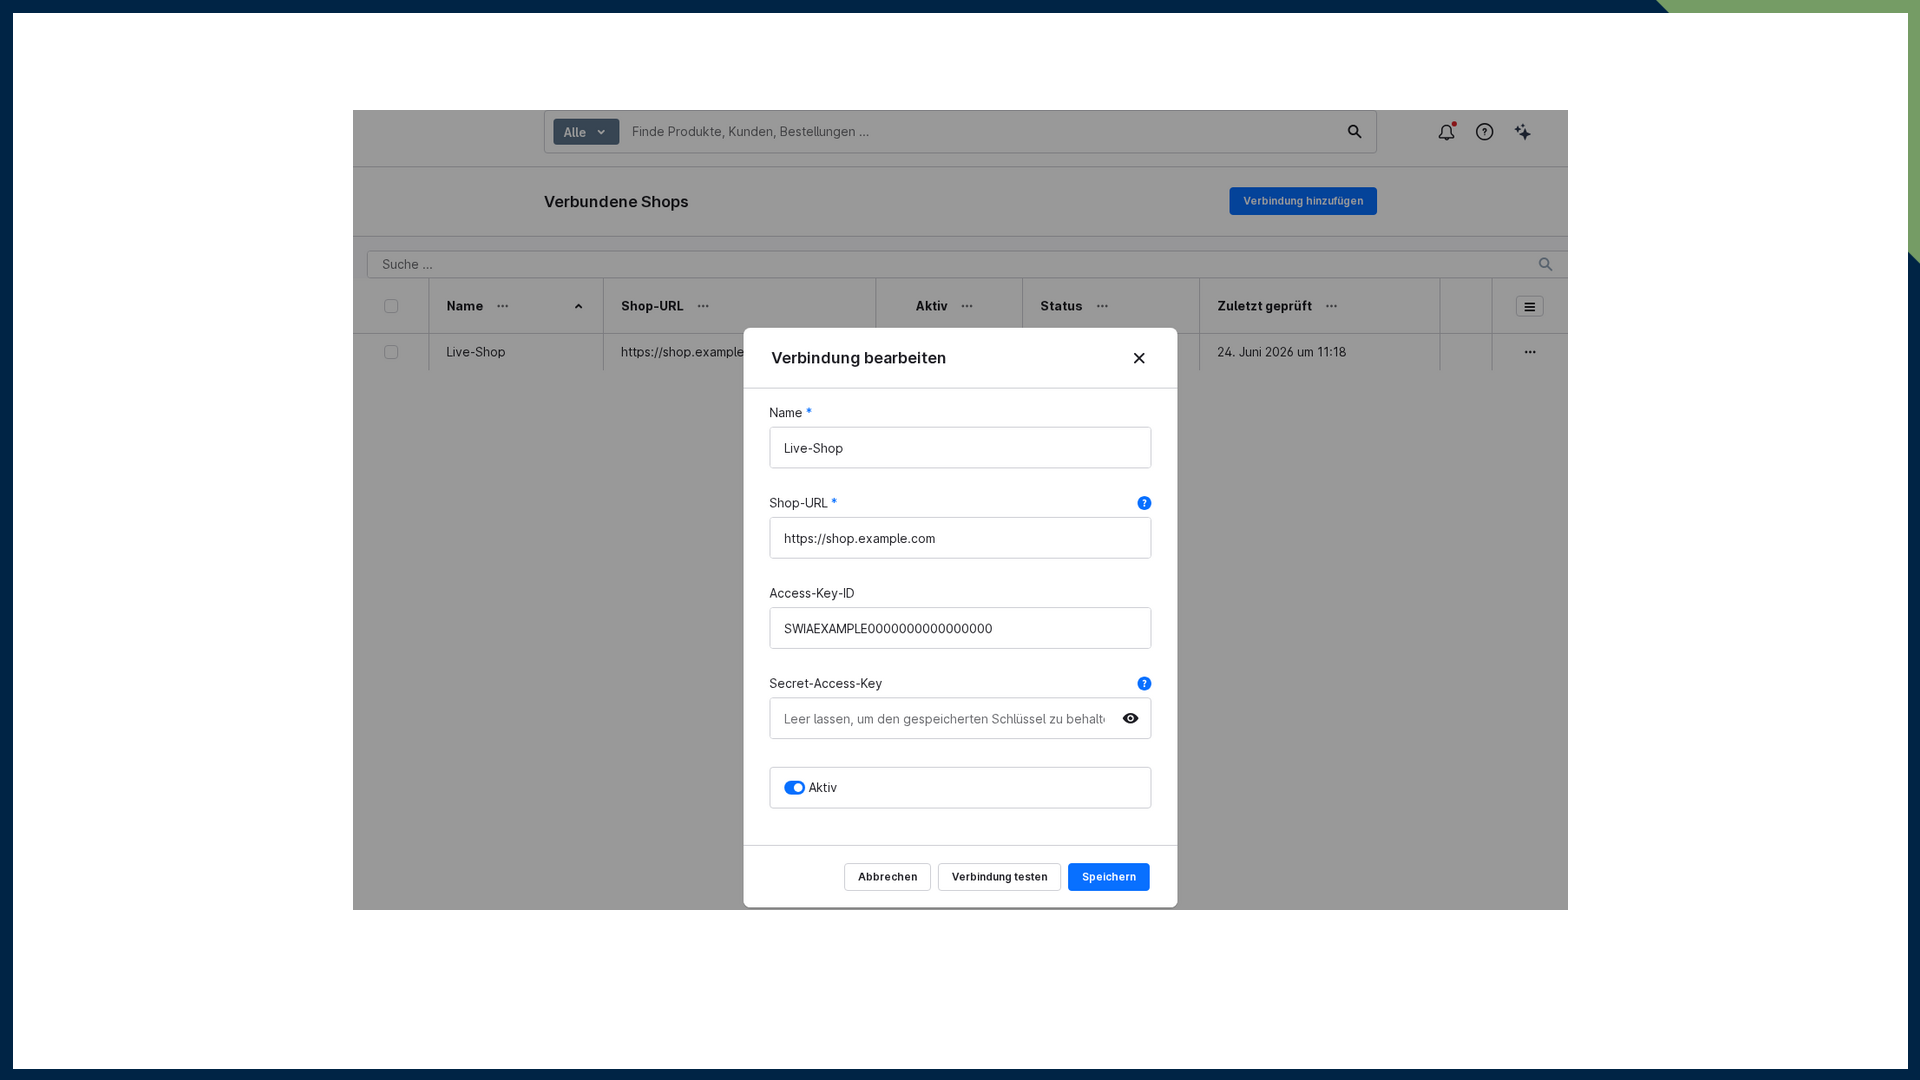
Task: Toggle Name column sort arrow
Action: pos(578,307)
